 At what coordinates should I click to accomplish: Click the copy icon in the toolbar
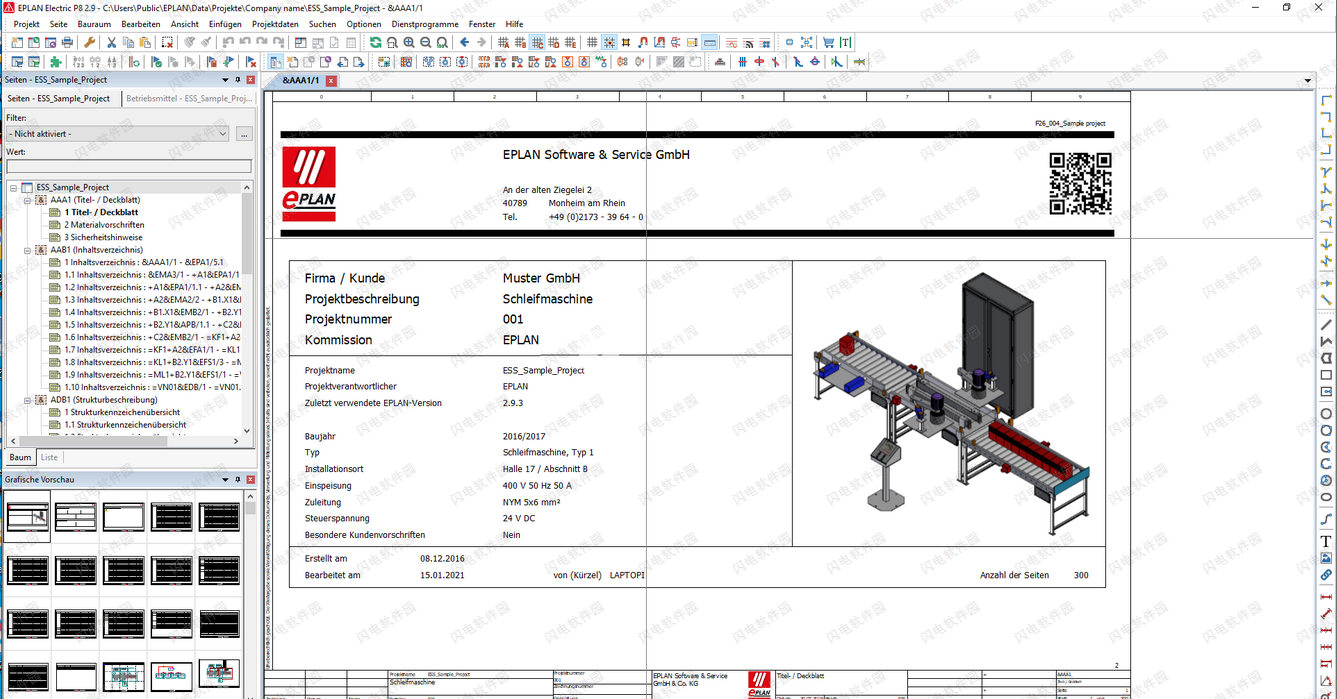click(x=128, y=43)
